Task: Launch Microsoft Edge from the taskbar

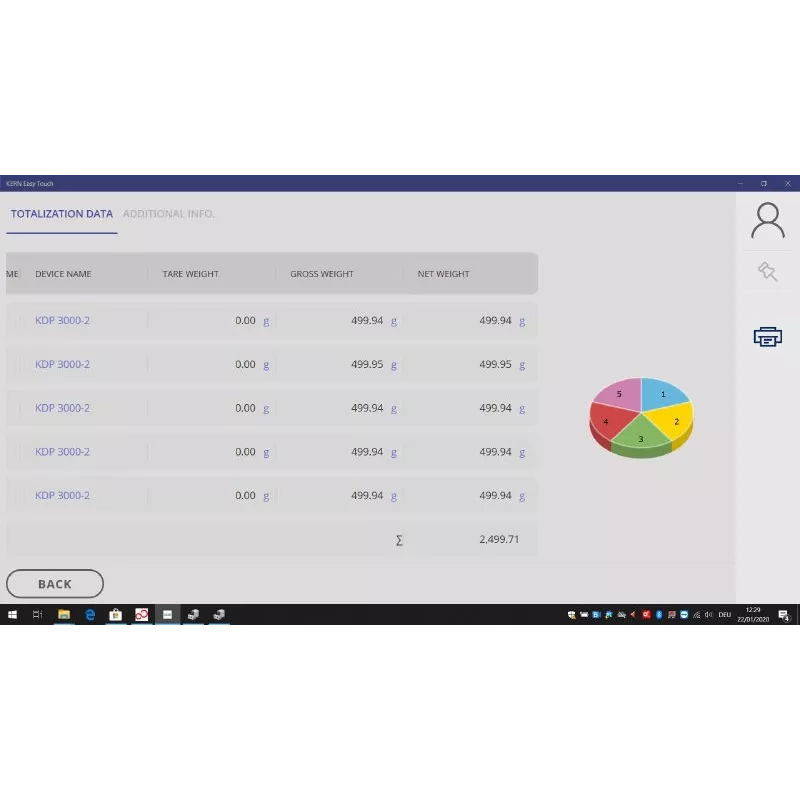Action: click(90, 615)
